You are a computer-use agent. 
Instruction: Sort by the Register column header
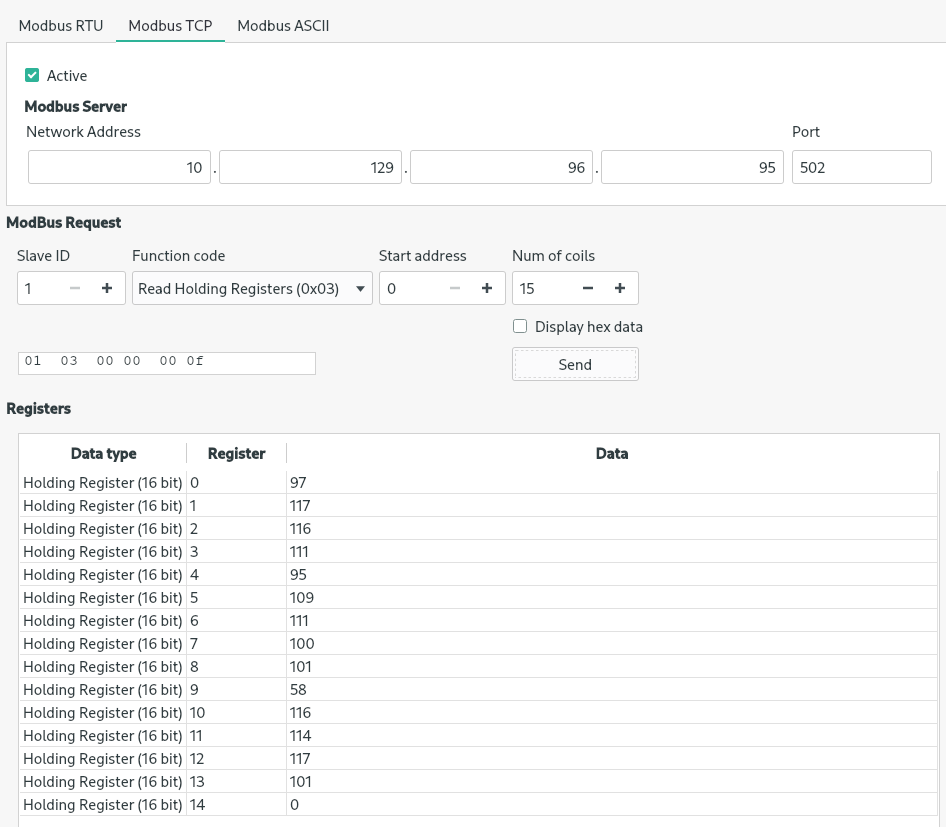(236, 454)
